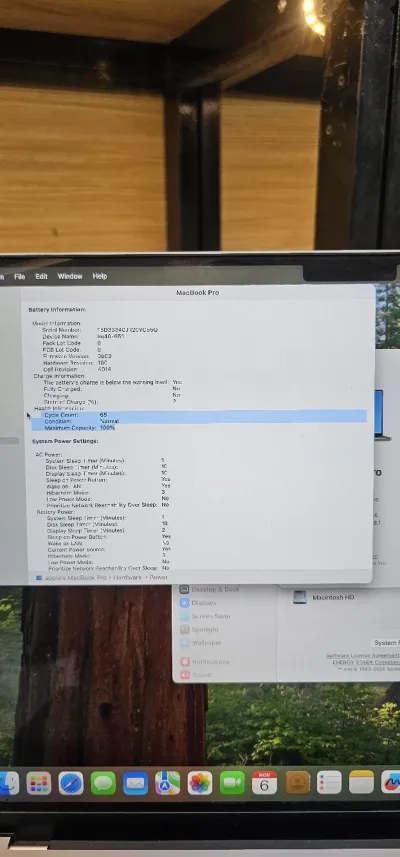
Task: Click the Spotlight settings icon
Action: (185, 630)
